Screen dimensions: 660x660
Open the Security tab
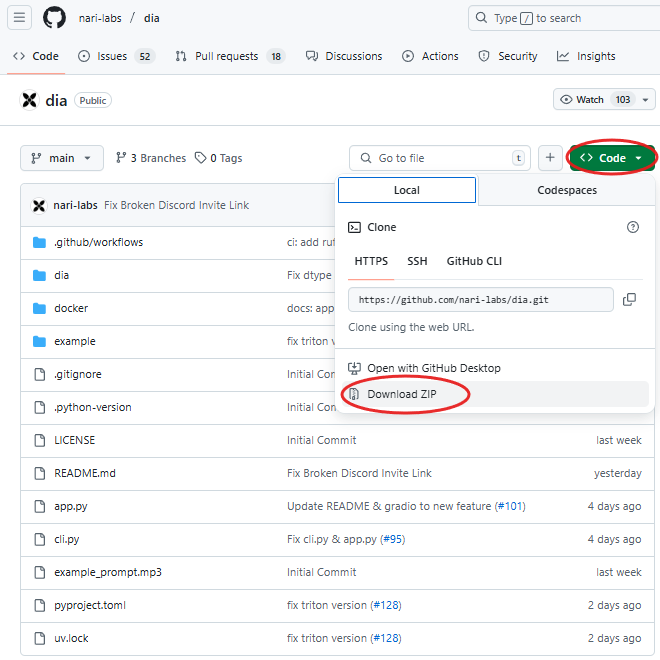pyautogui.click(x=508, y=56)
